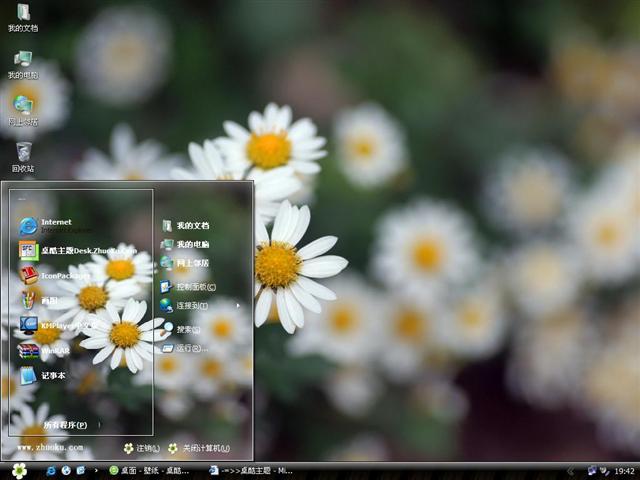The width and height of the screenshot is (640, 480).
Task: Open 我的文档 in start menu right column
Action: (185, 225)
